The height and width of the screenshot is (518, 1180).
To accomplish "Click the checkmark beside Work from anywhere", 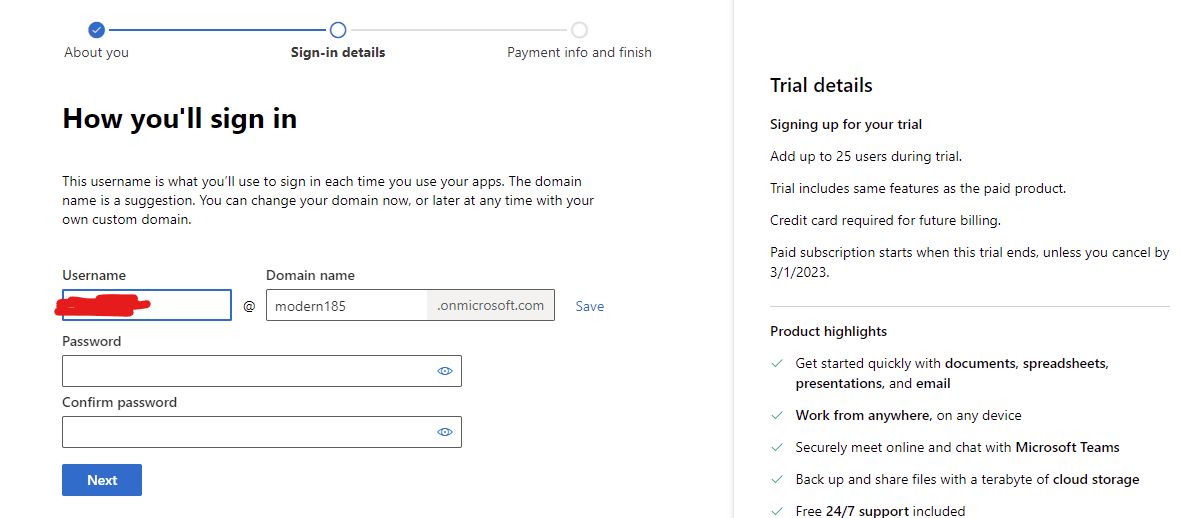I will point(777,416).
